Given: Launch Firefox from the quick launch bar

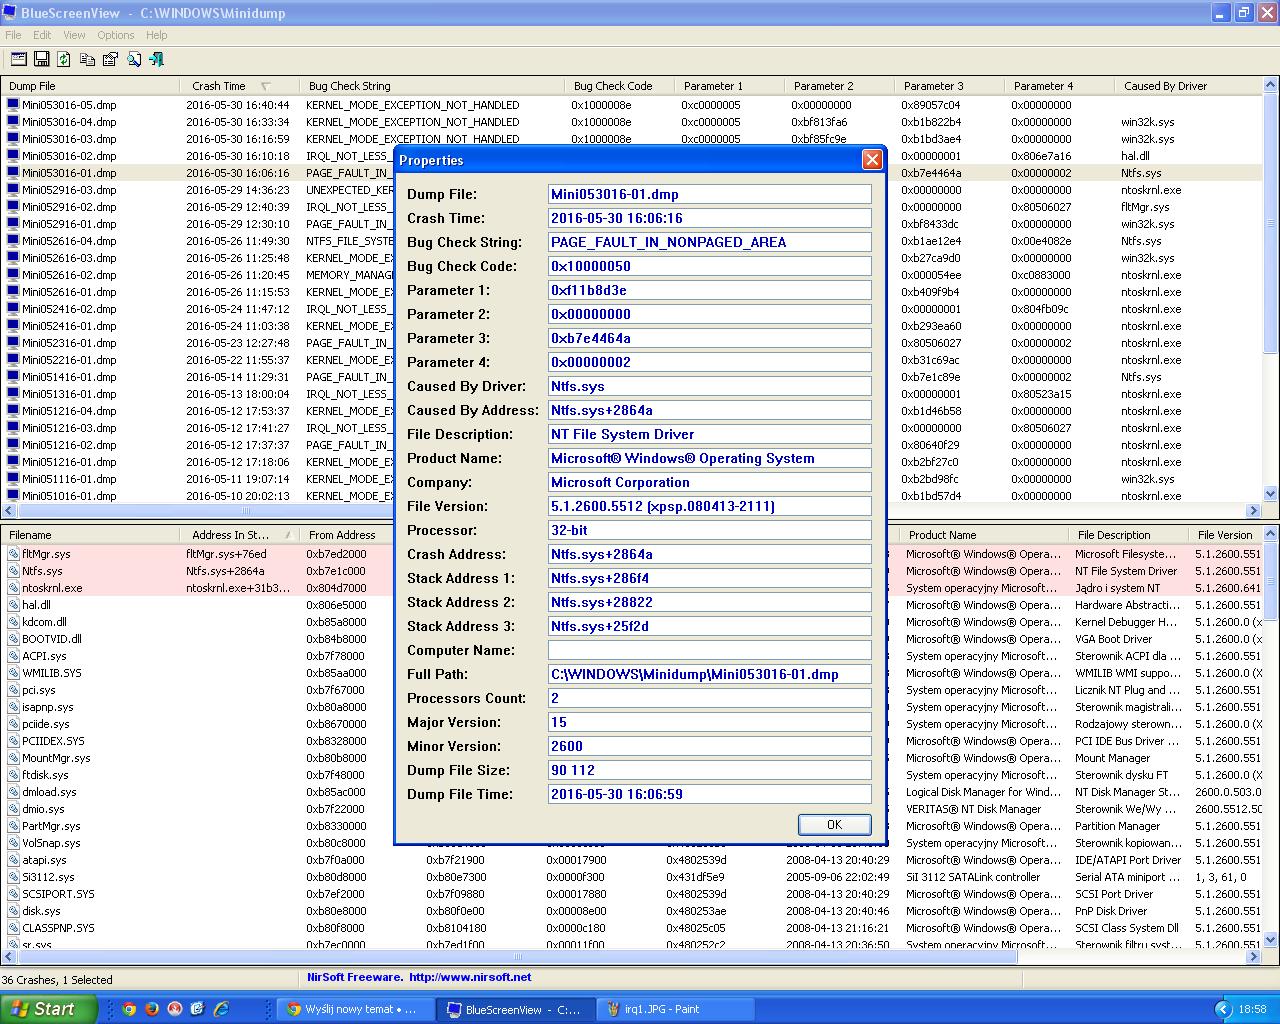Looking at the screenshot, I should 152,1009.
